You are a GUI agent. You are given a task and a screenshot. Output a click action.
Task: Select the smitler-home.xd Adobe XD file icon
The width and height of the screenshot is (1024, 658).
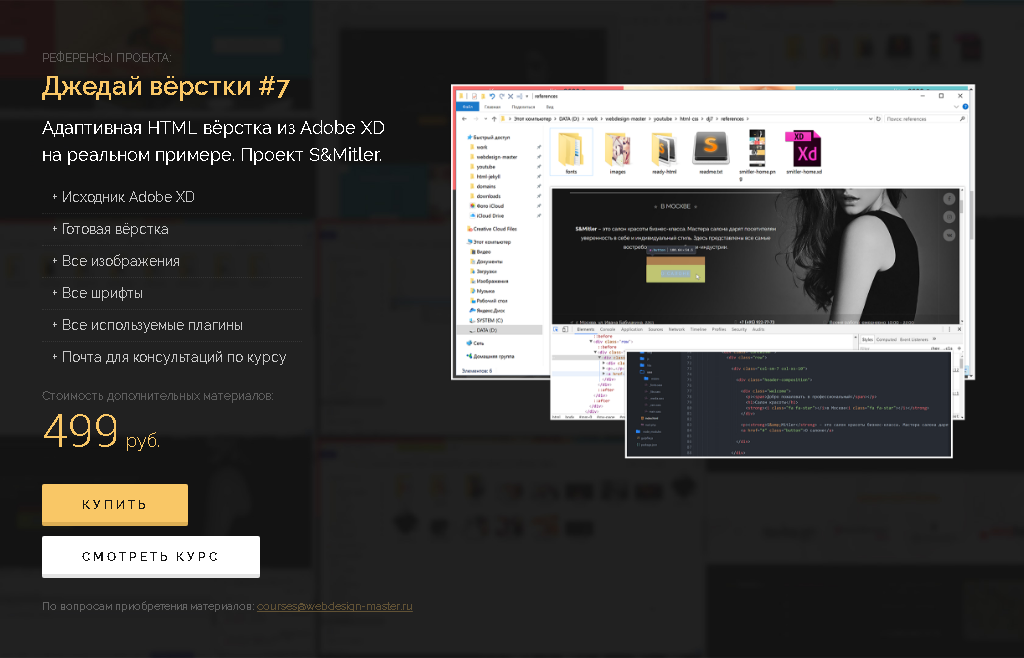click(805, 151)
